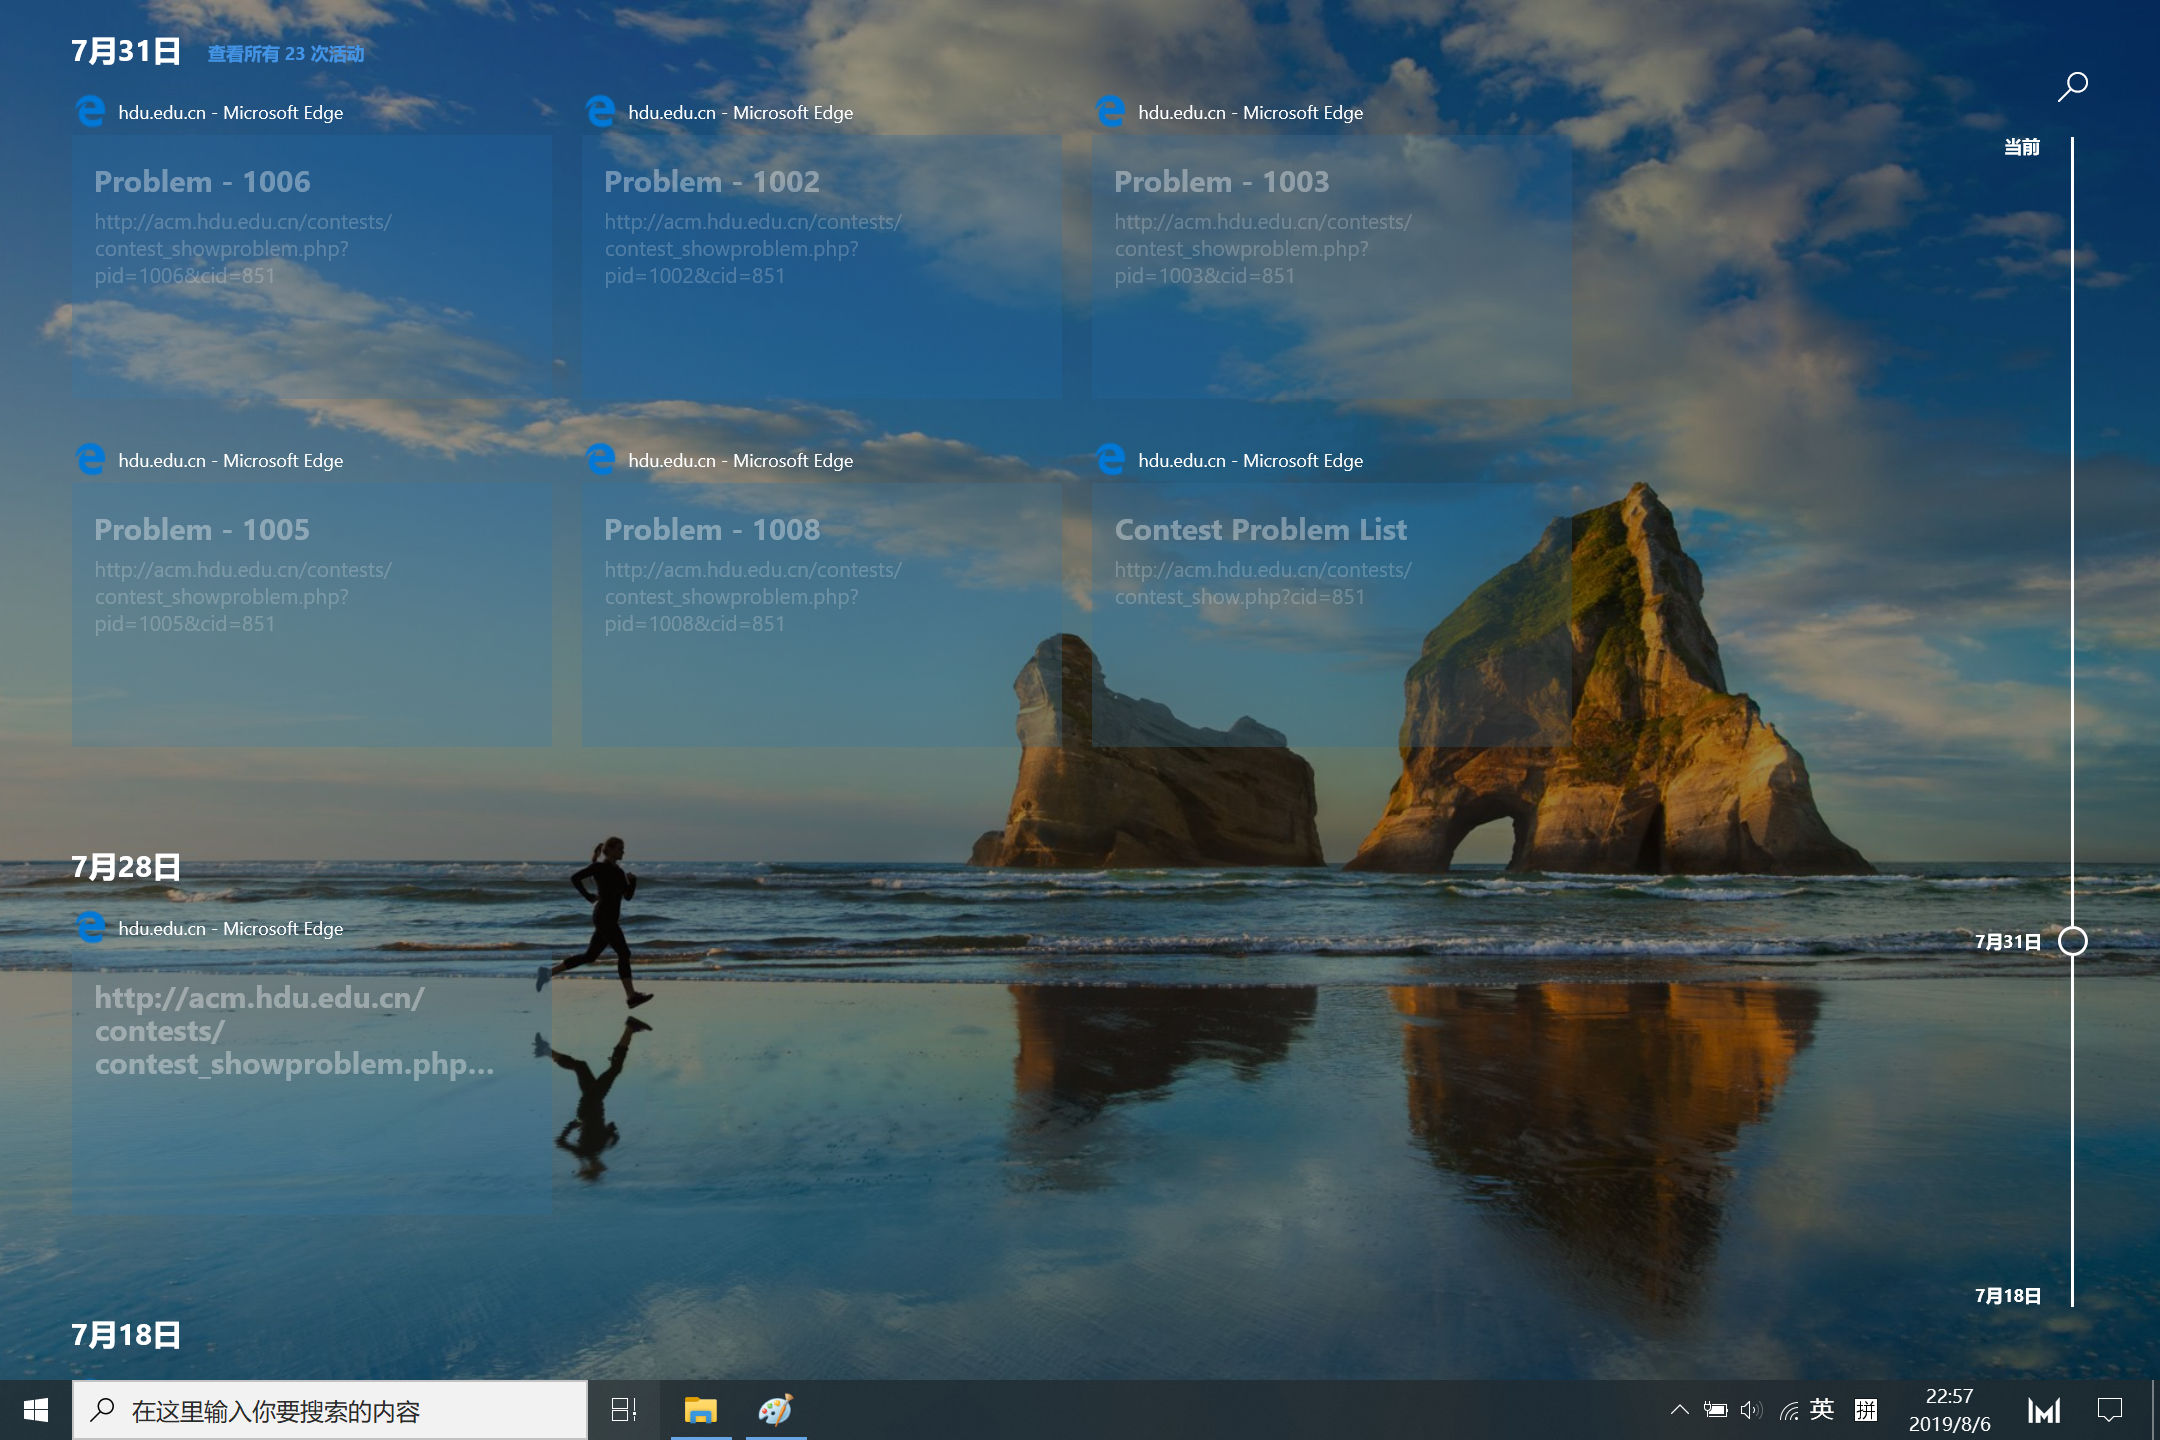Viewport: 2160px width, 1440px height.
Task: Toggle the 英 input language indicator
Action: click(x=1822, y=1409)
